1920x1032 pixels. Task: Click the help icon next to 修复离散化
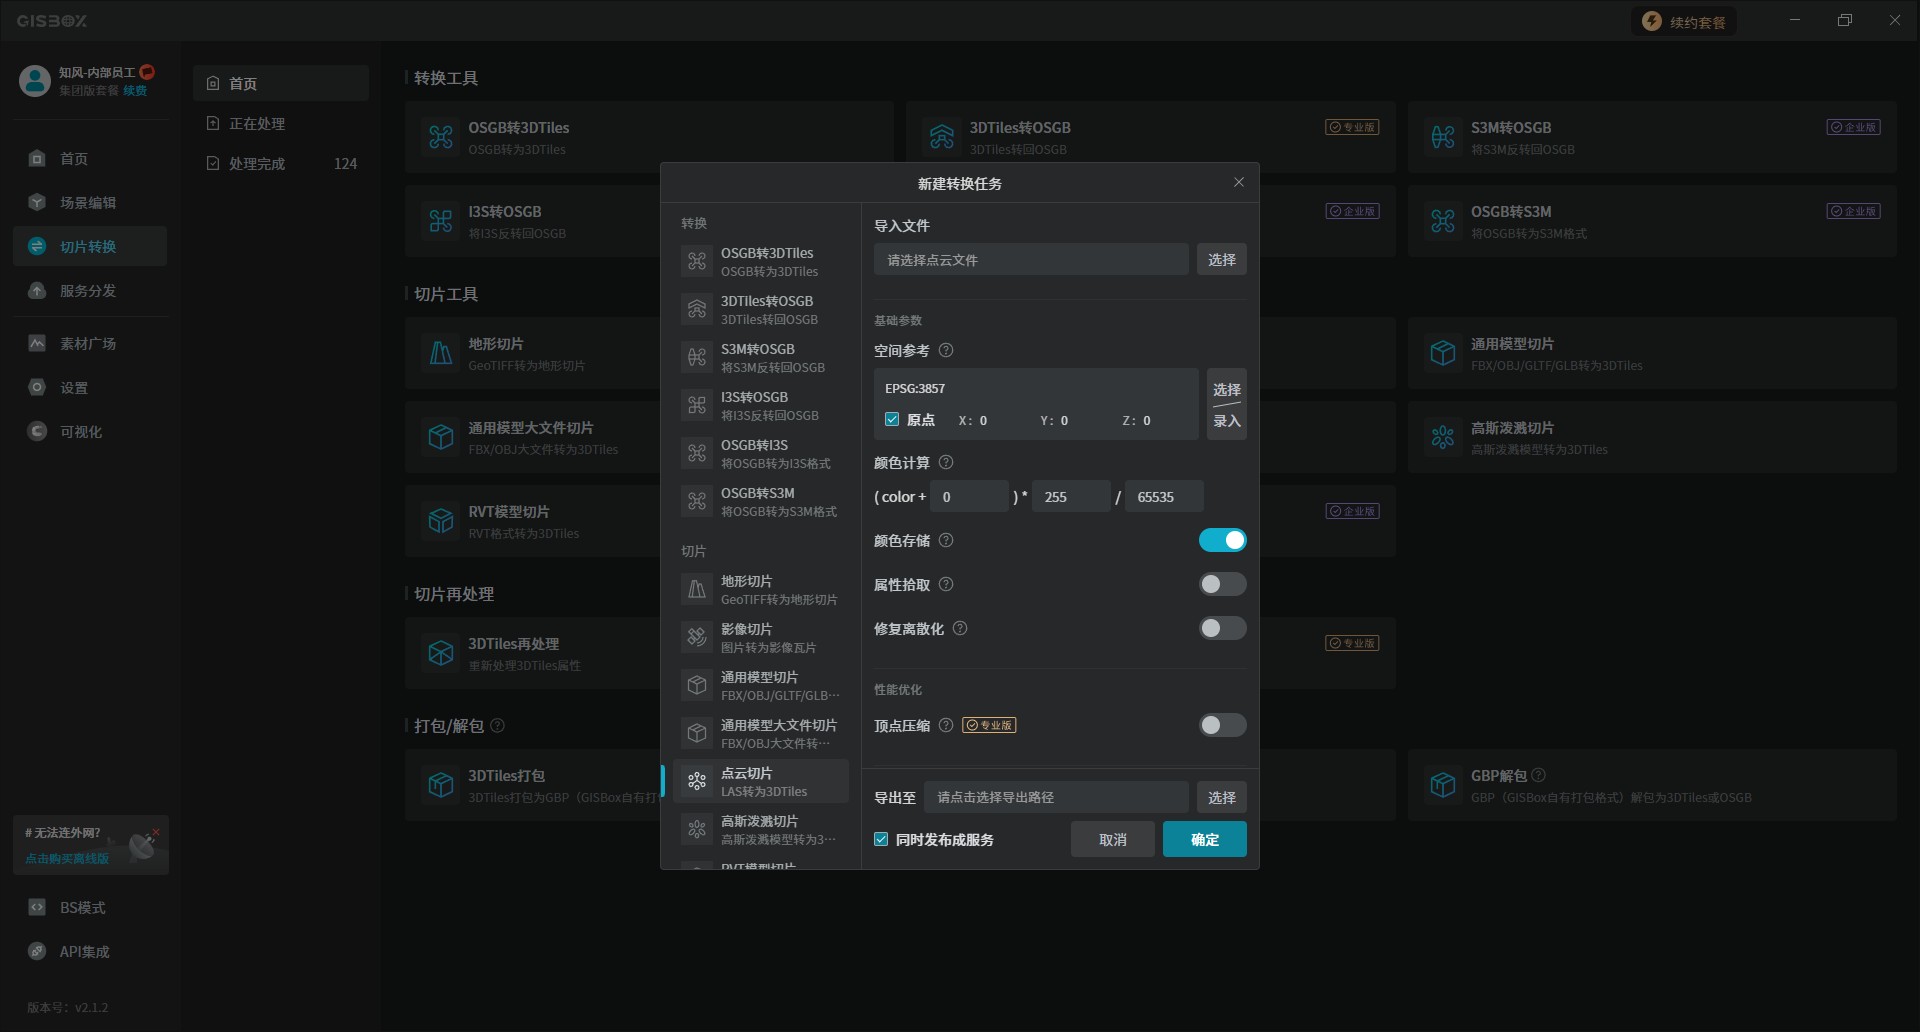pos(960,629)
